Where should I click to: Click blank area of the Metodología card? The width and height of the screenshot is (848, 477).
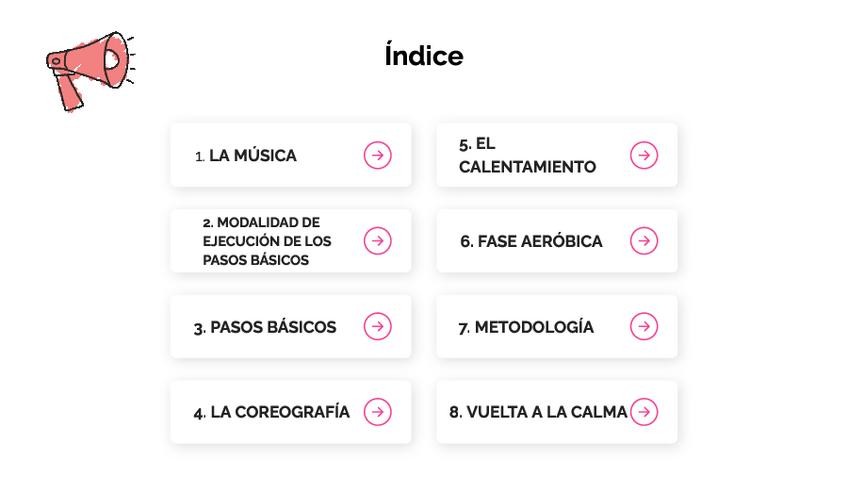pyautogui.click(x=612, y=345)
